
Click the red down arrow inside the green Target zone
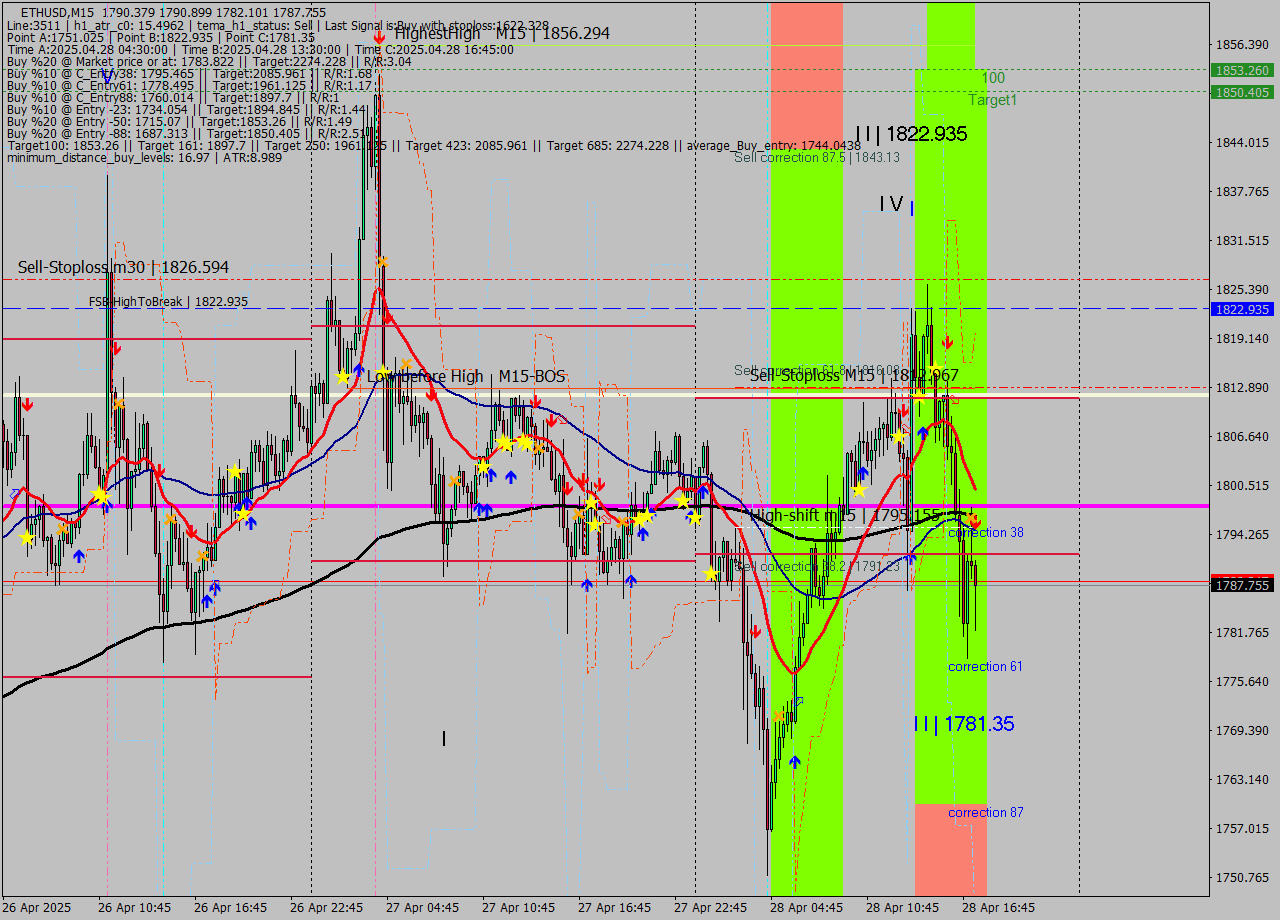coord(948,341)
